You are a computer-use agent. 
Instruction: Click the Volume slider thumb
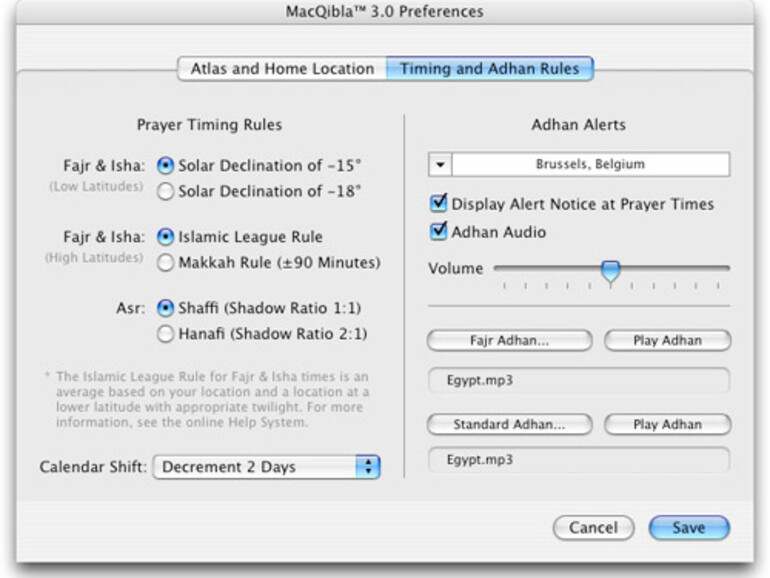tap(611, 272)
